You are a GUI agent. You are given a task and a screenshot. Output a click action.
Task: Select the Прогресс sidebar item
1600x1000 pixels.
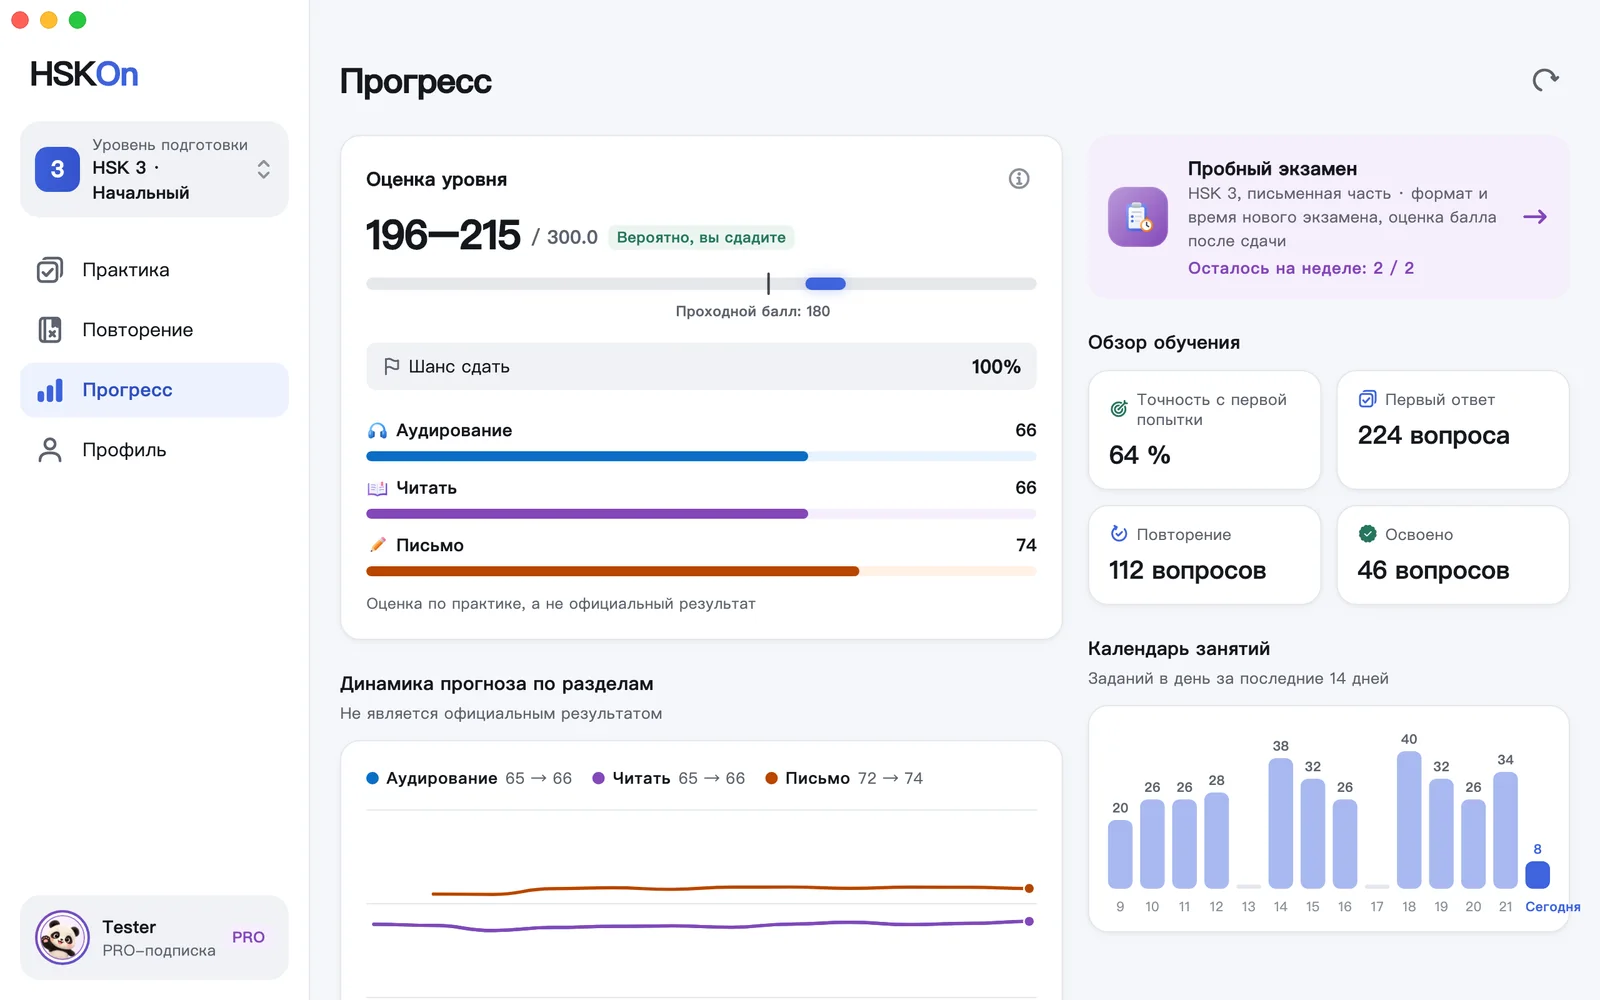(x=154, y=390)
